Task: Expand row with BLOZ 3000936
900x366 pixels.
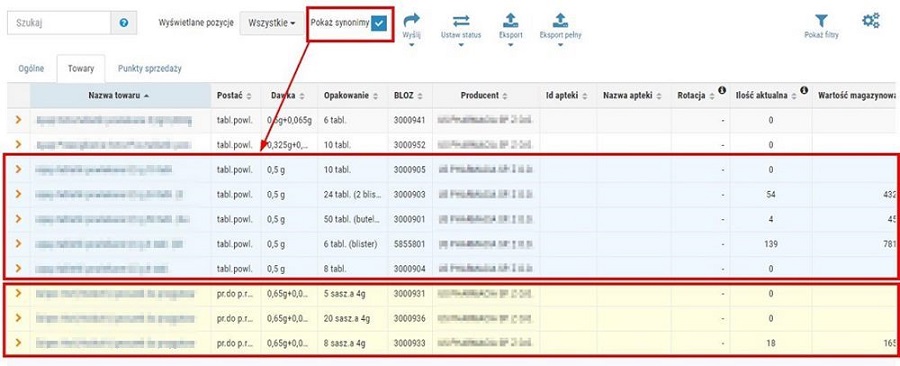Action: click(x=18, y=318)
